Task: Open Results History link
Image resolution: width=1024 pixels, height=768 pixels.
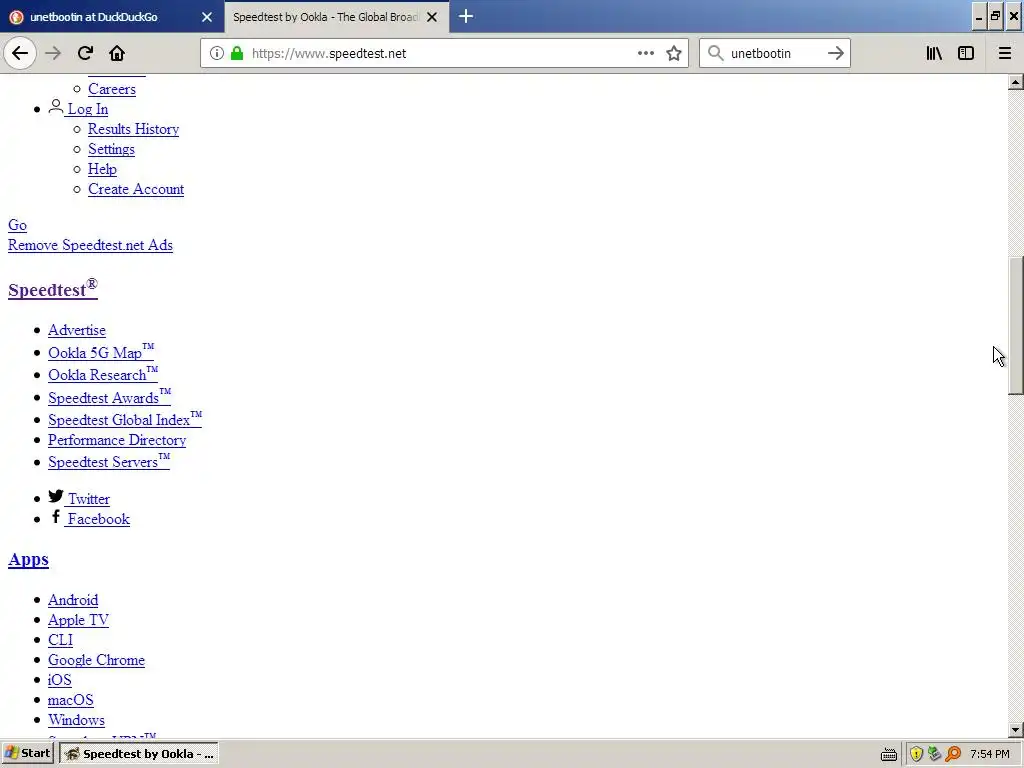Action: [133, 129]
